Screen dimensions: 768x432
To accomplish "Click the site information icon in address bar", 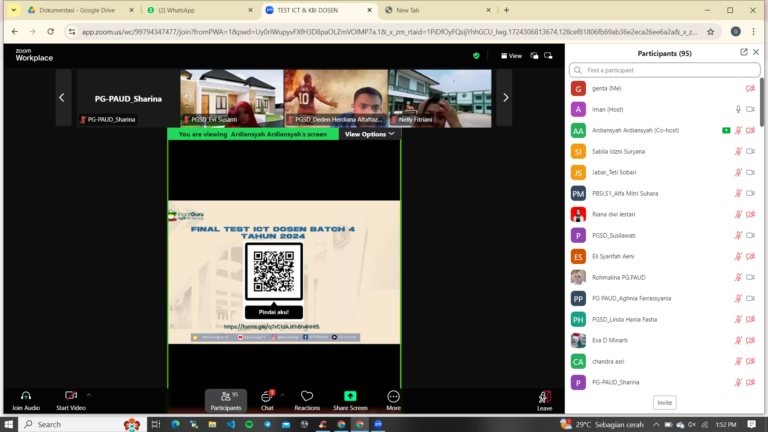I will pos(72,32).
